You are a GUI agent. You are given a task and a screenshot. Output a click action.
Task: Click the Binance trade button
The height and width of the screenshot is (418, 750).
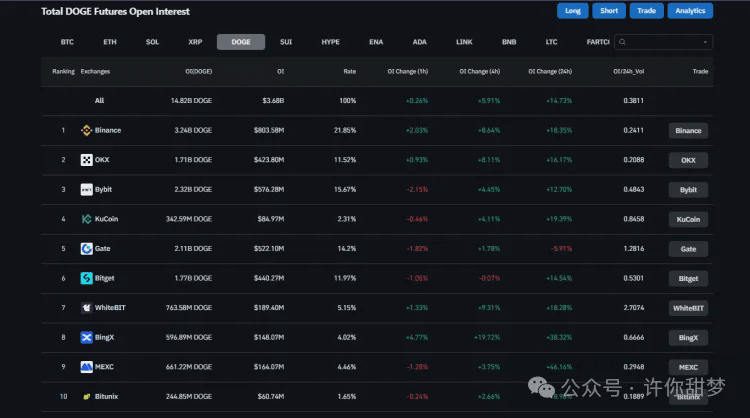coord(688,131)
